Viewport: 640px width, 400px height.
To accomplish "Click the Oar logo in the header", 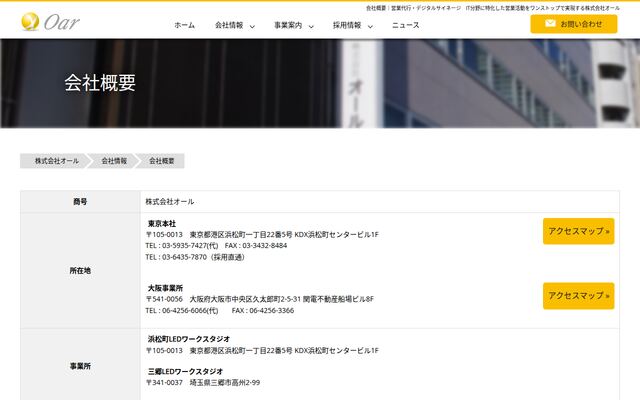I will point(50,22).
